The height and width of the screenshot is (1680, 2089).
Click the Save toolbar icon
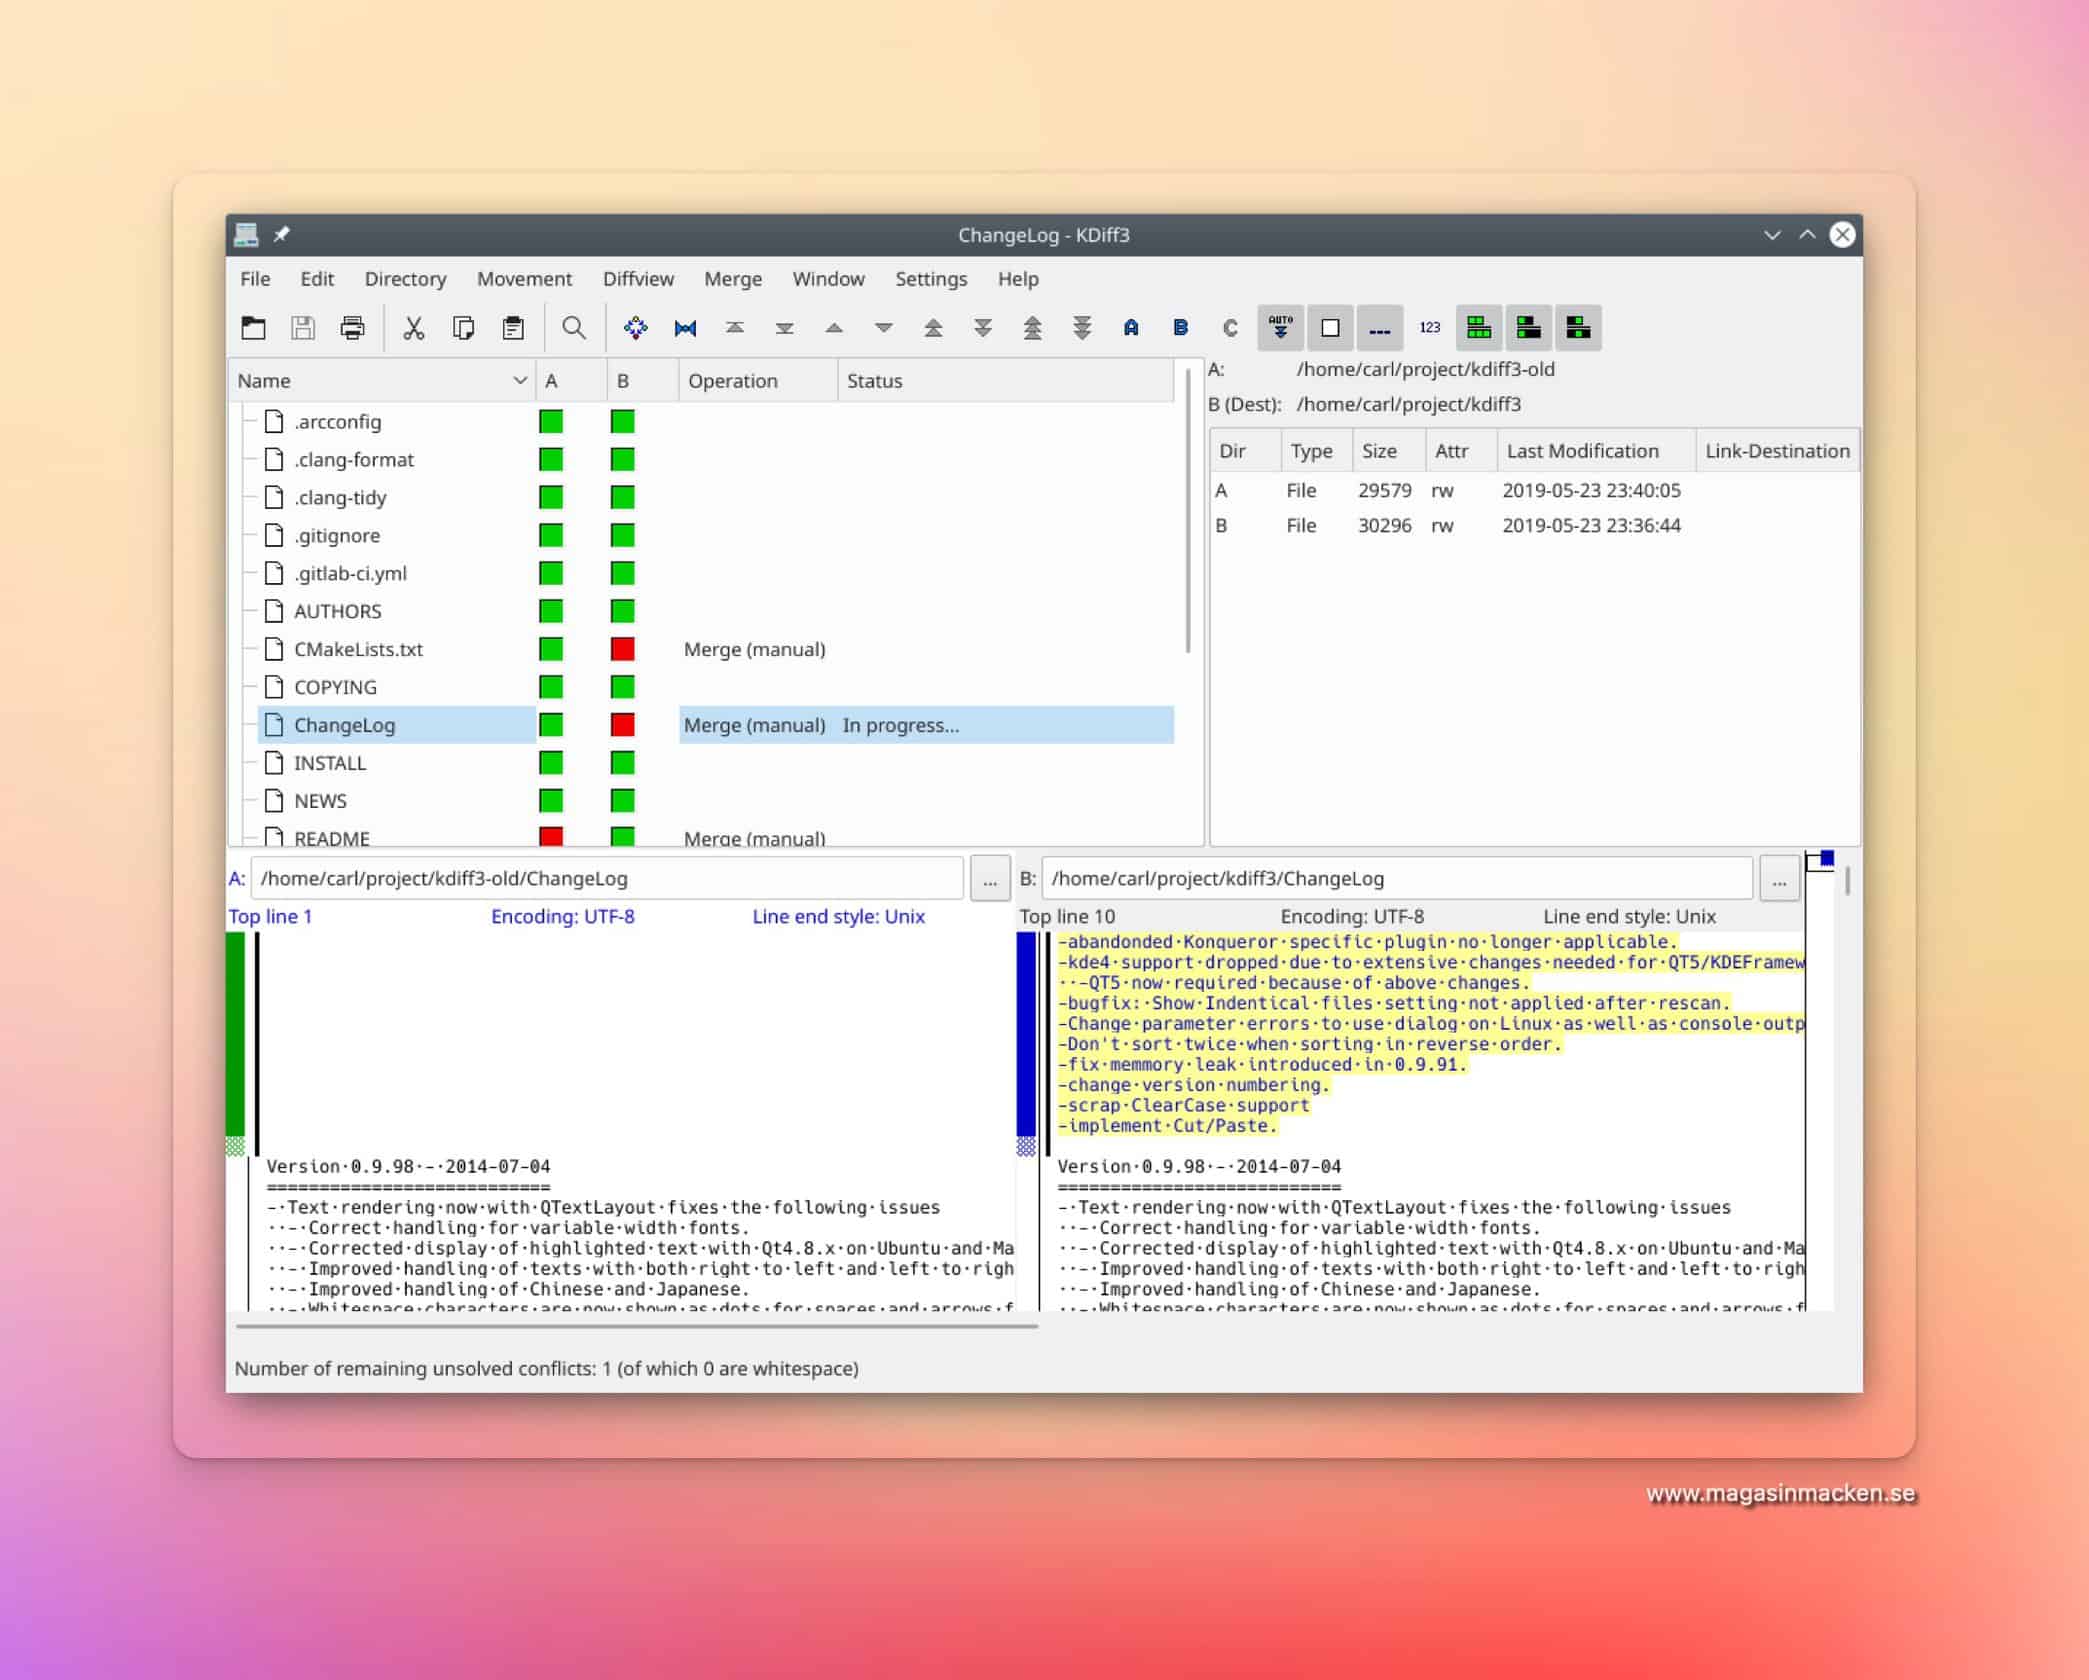pos(303,328)
